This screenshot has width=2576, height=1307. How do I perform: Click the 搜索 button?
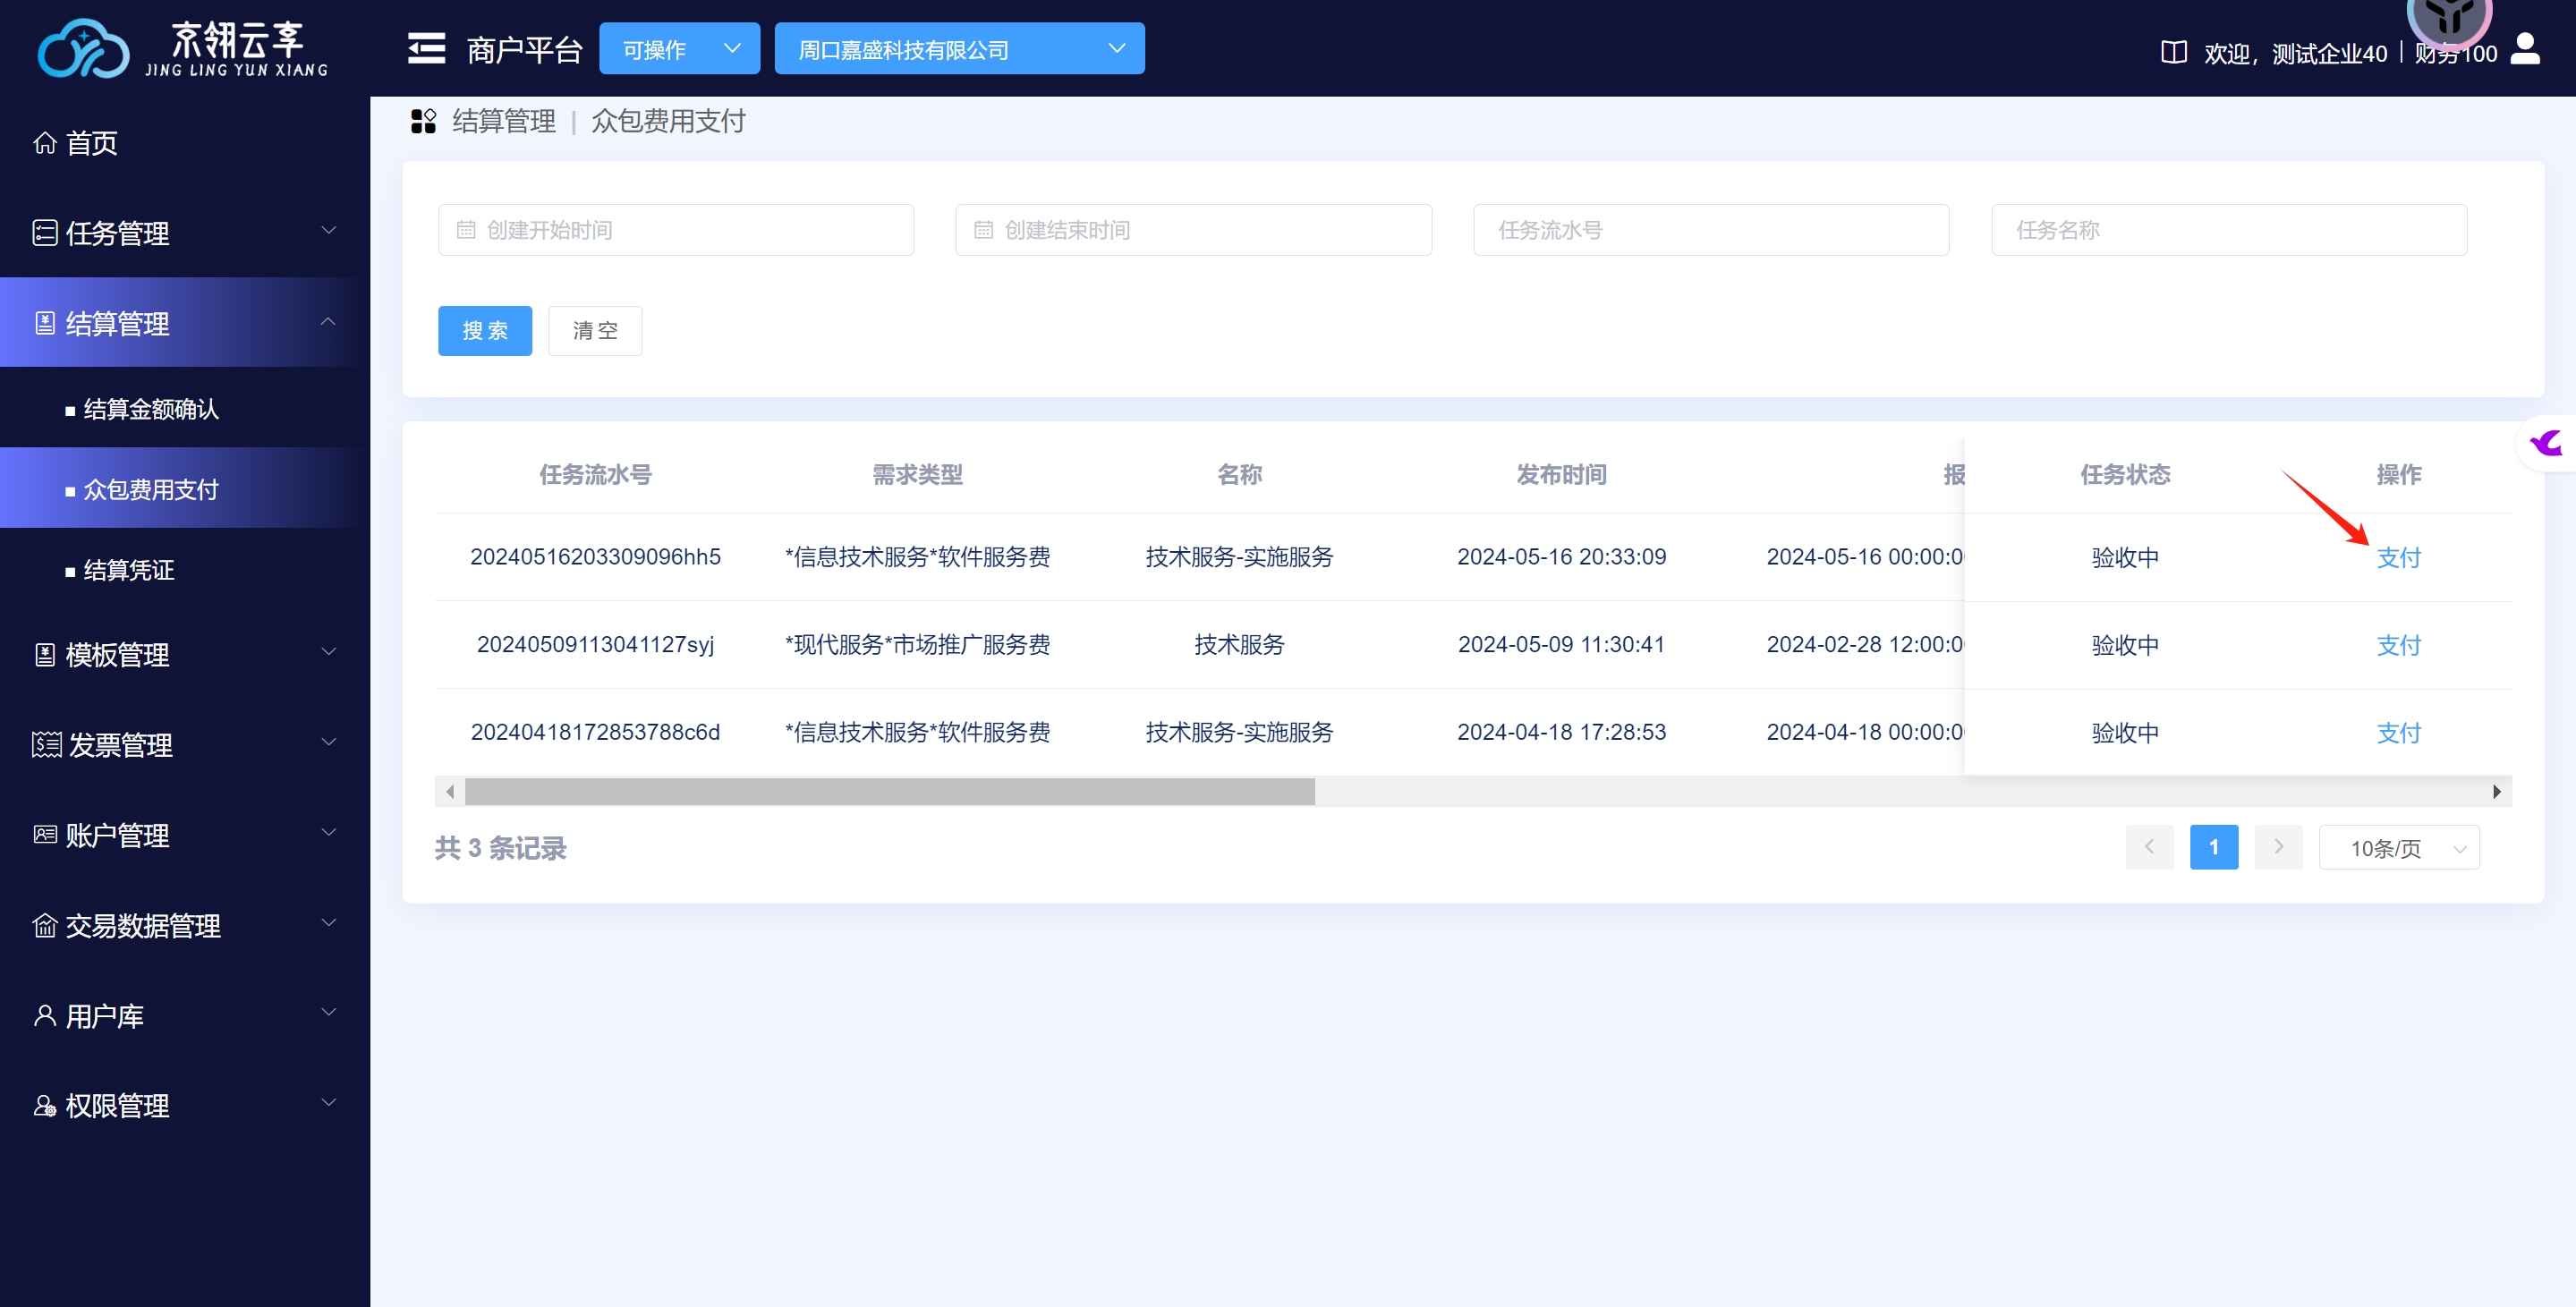(485, 331)
